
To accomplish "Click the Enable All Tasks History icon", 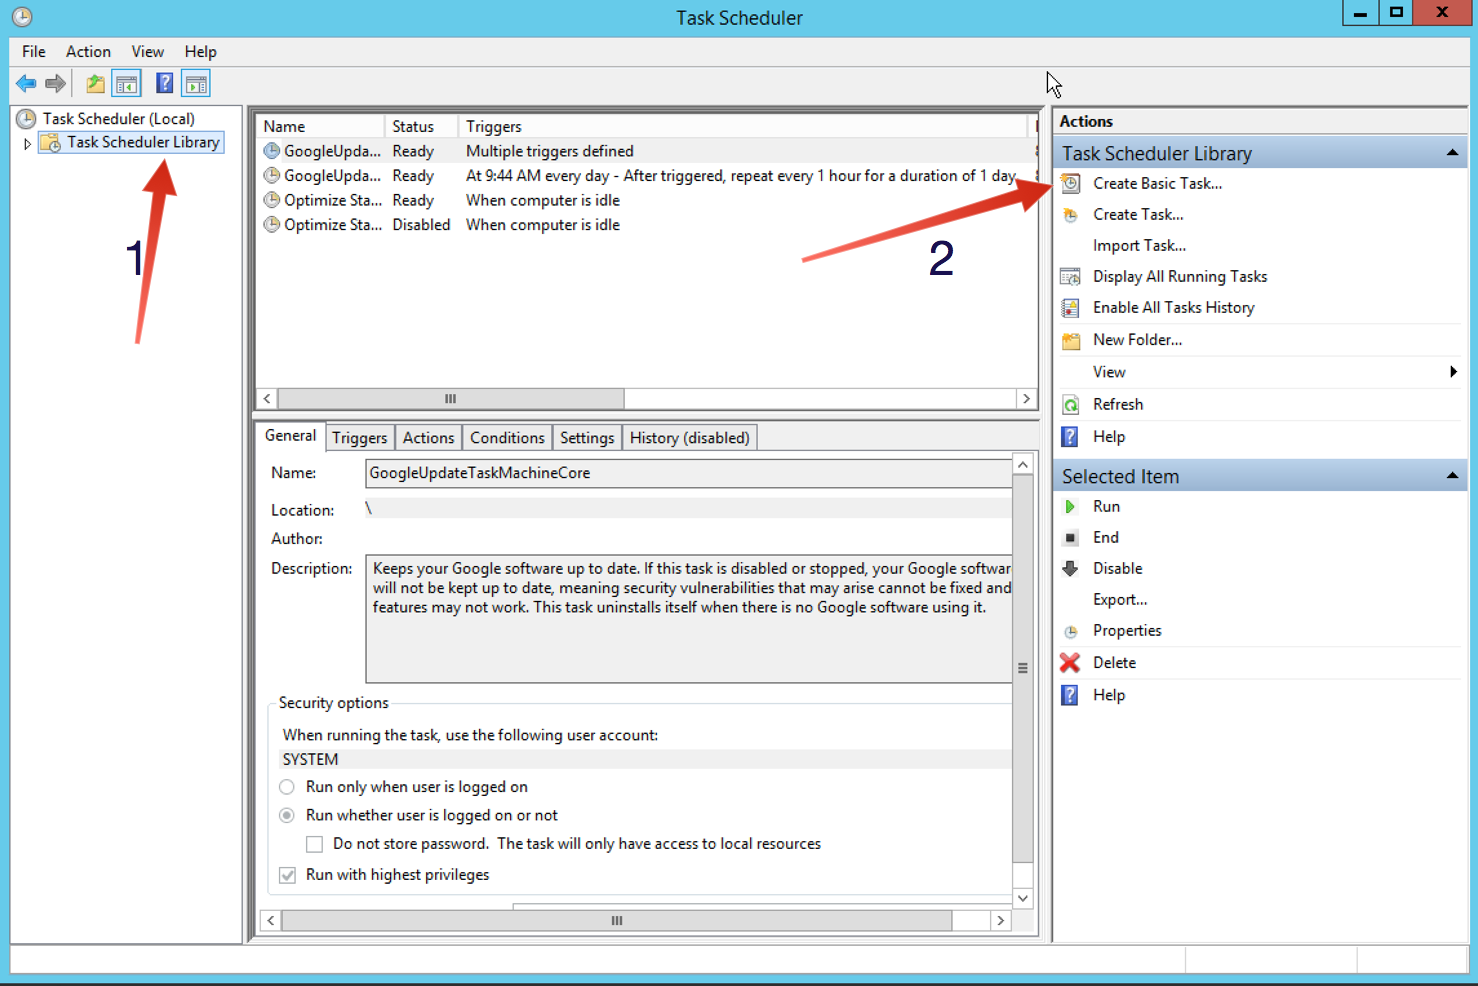I will point(1070,307).
